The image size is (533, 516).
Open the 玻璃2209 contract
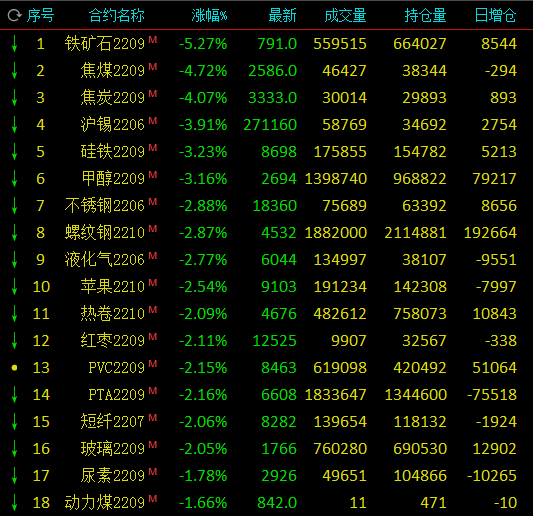point(113,448)
